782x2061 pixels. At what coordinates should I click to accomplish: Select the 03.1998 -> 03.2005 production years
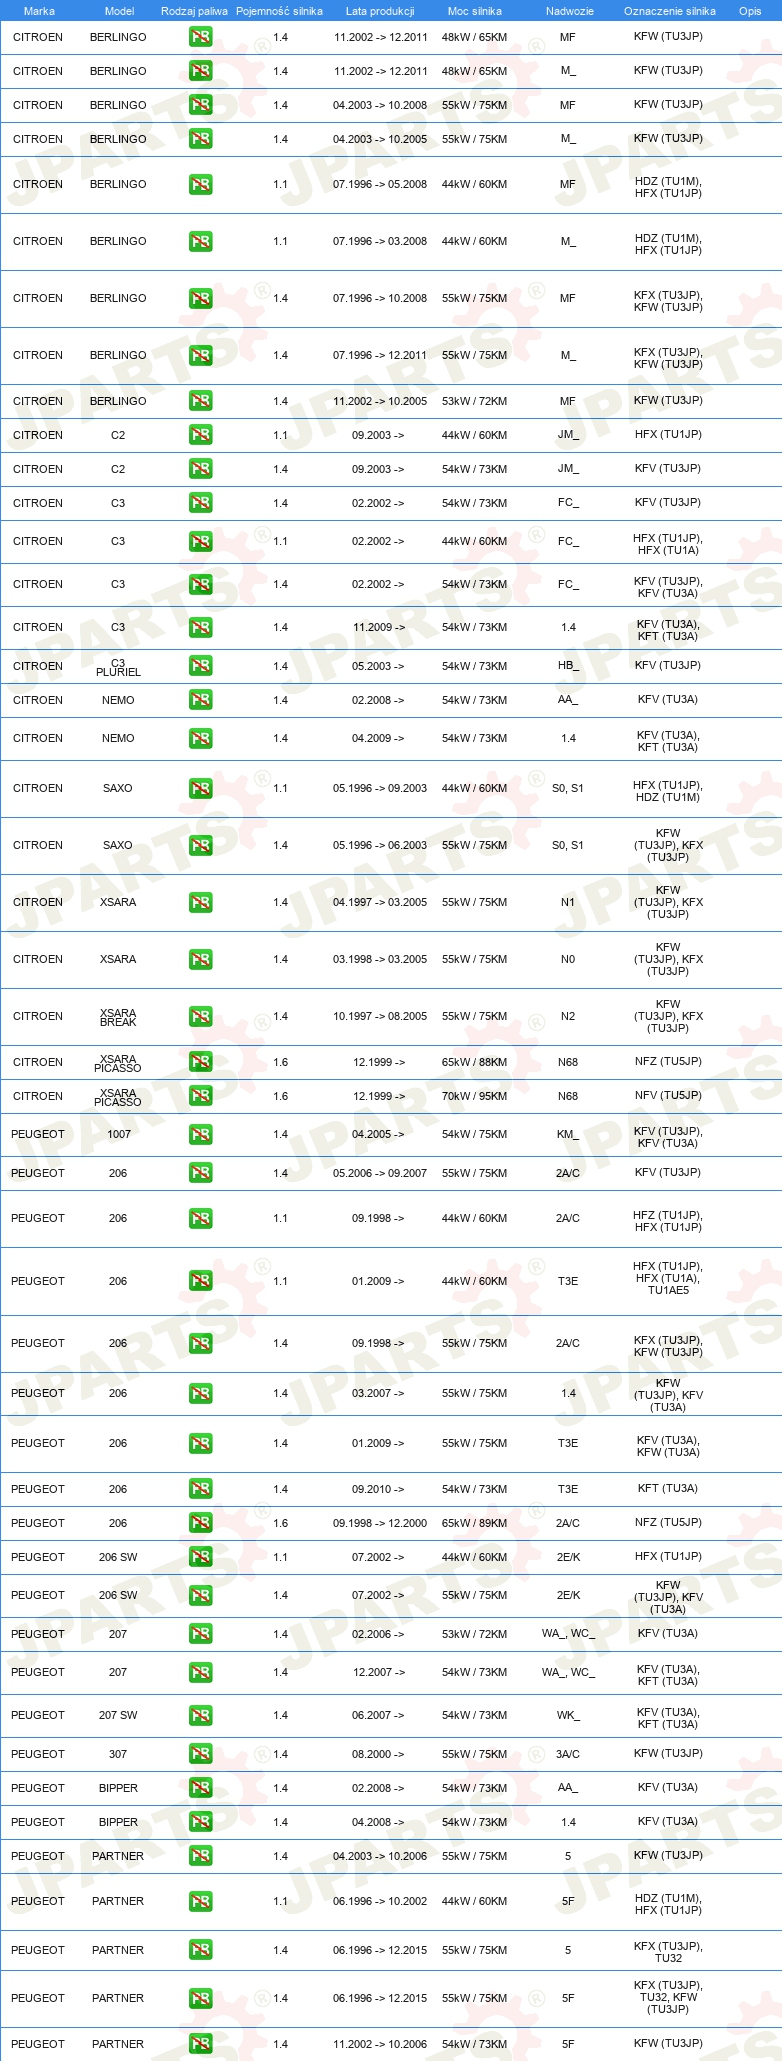click(380, 959)
